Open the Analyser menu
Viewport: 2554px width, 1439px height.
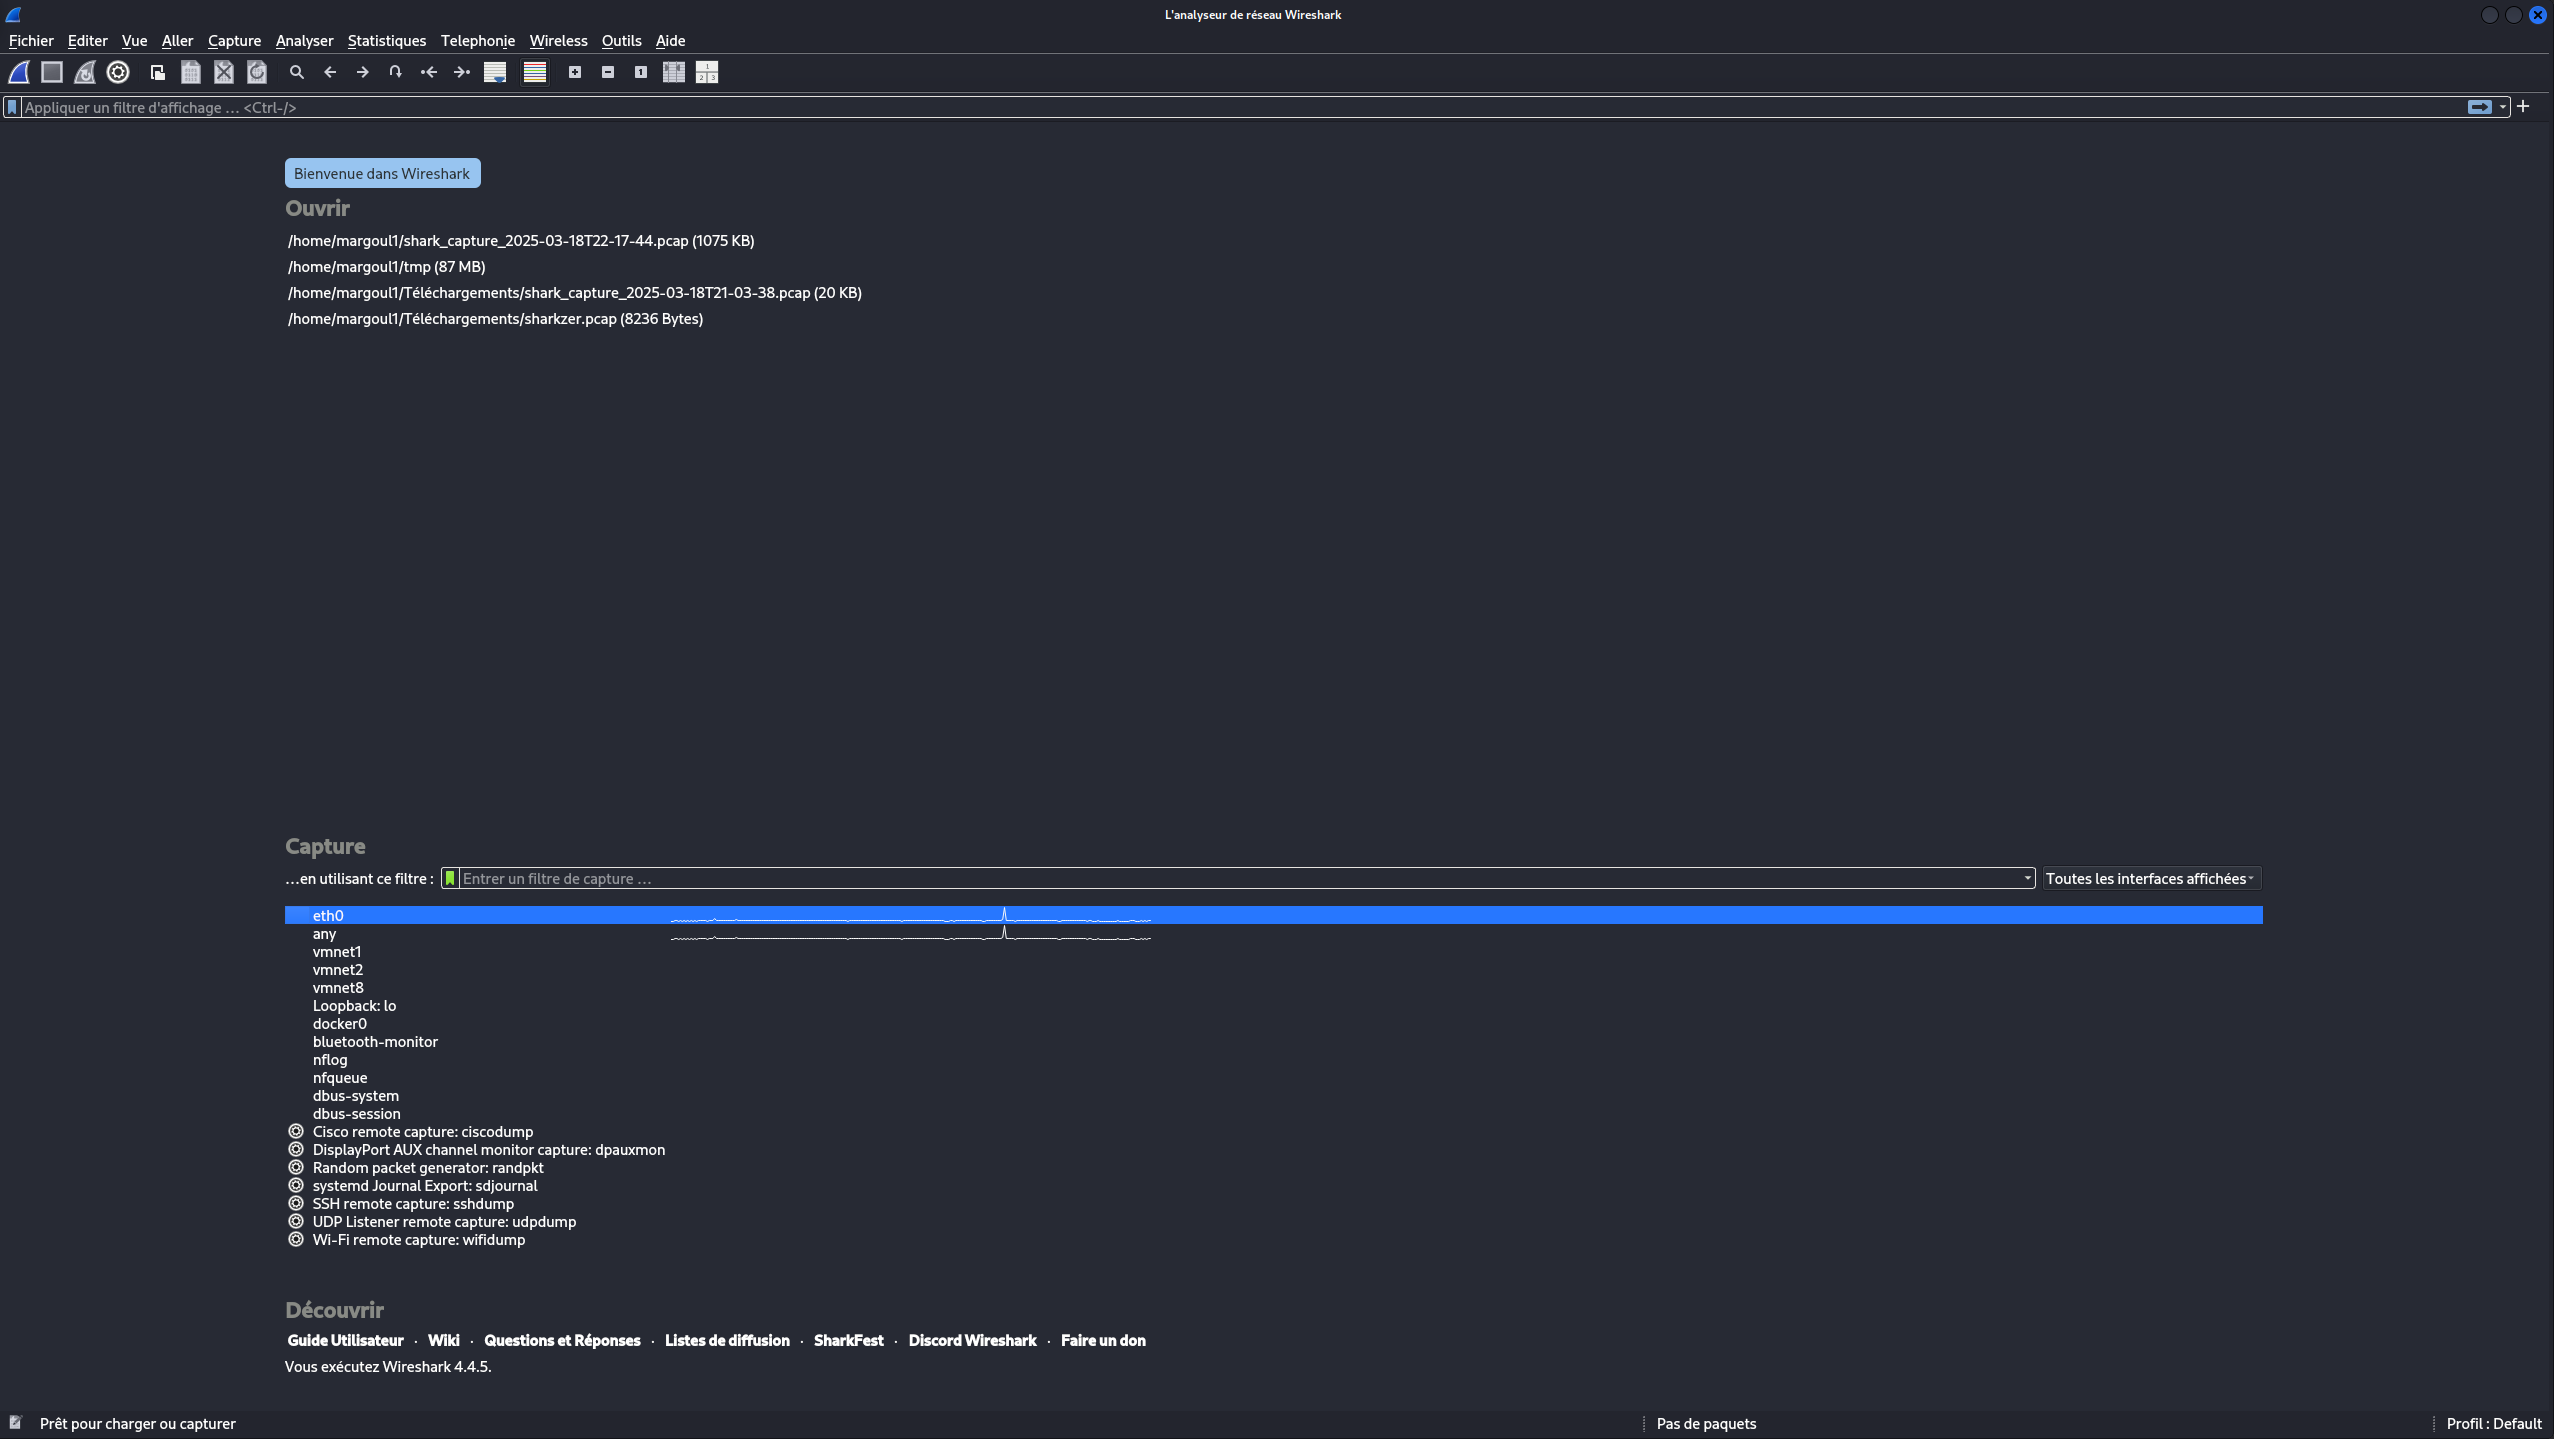(304, 41)
